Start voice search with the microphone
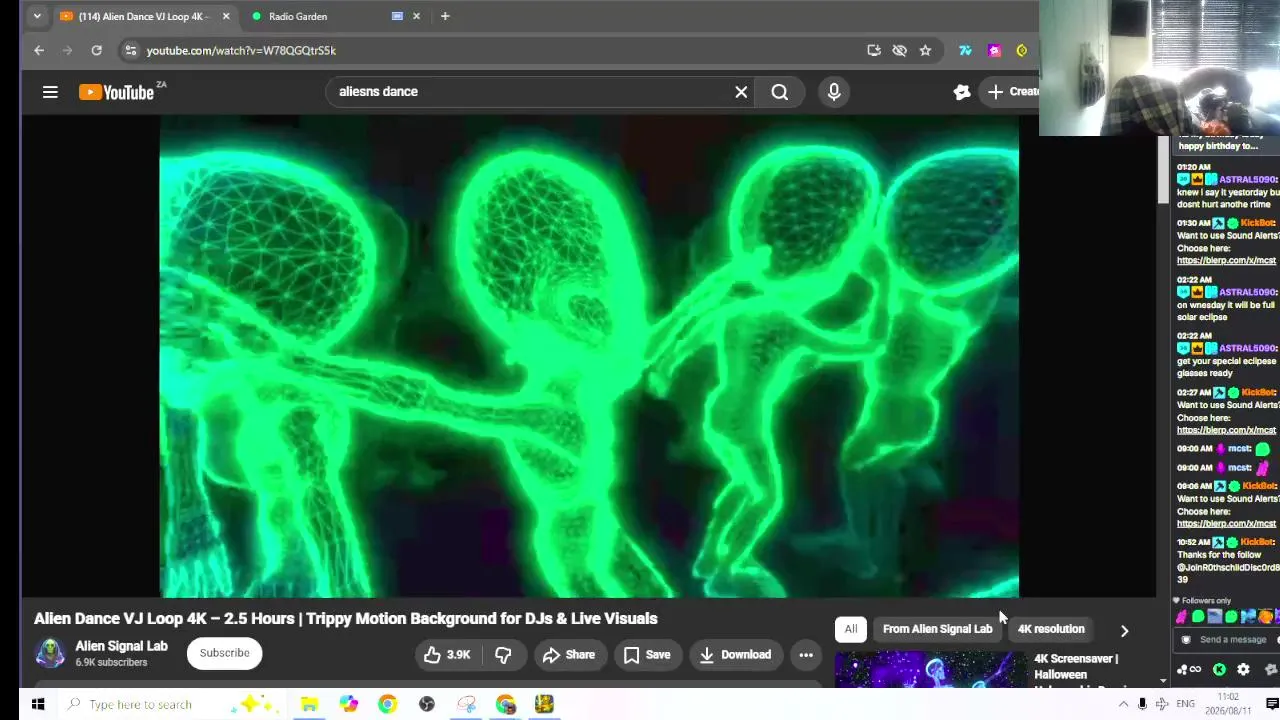This screenshot has width=1280, height=720. (x=834, y=92)
